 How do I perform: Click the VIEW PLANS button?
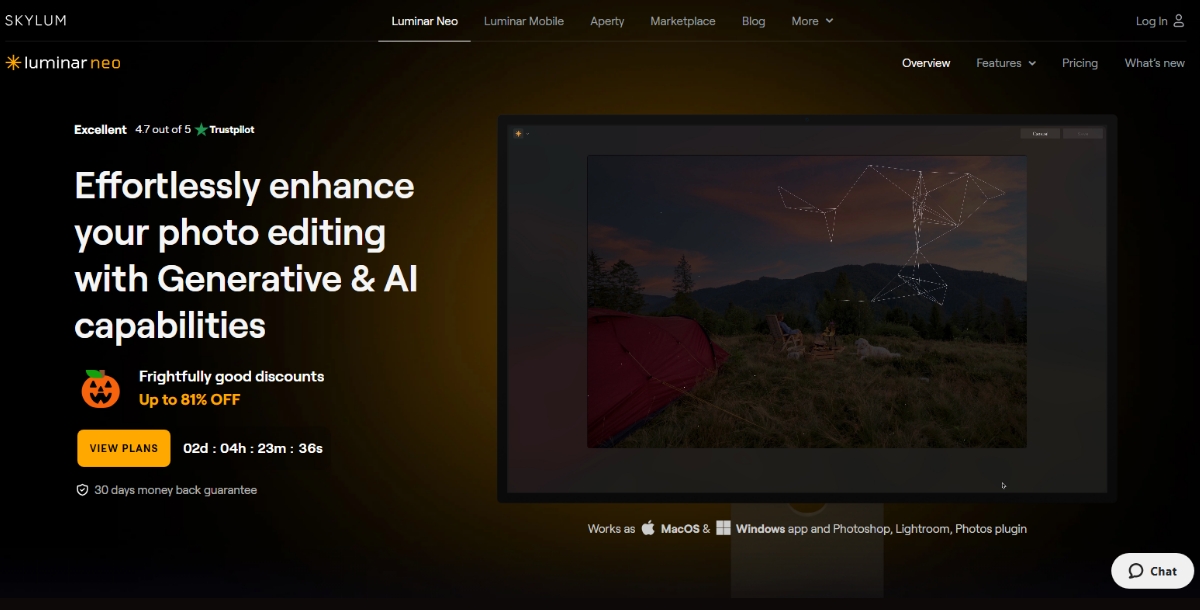pyautogui.click(x=124, y=448)
